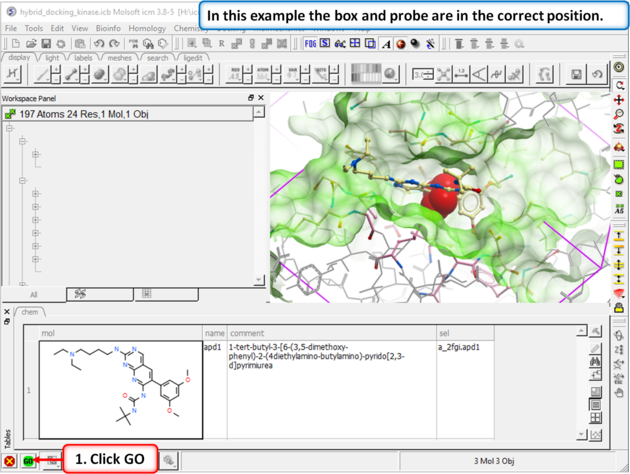Select the chem table tab
Screen dimensions: 630x474
[x=29, y=313]
